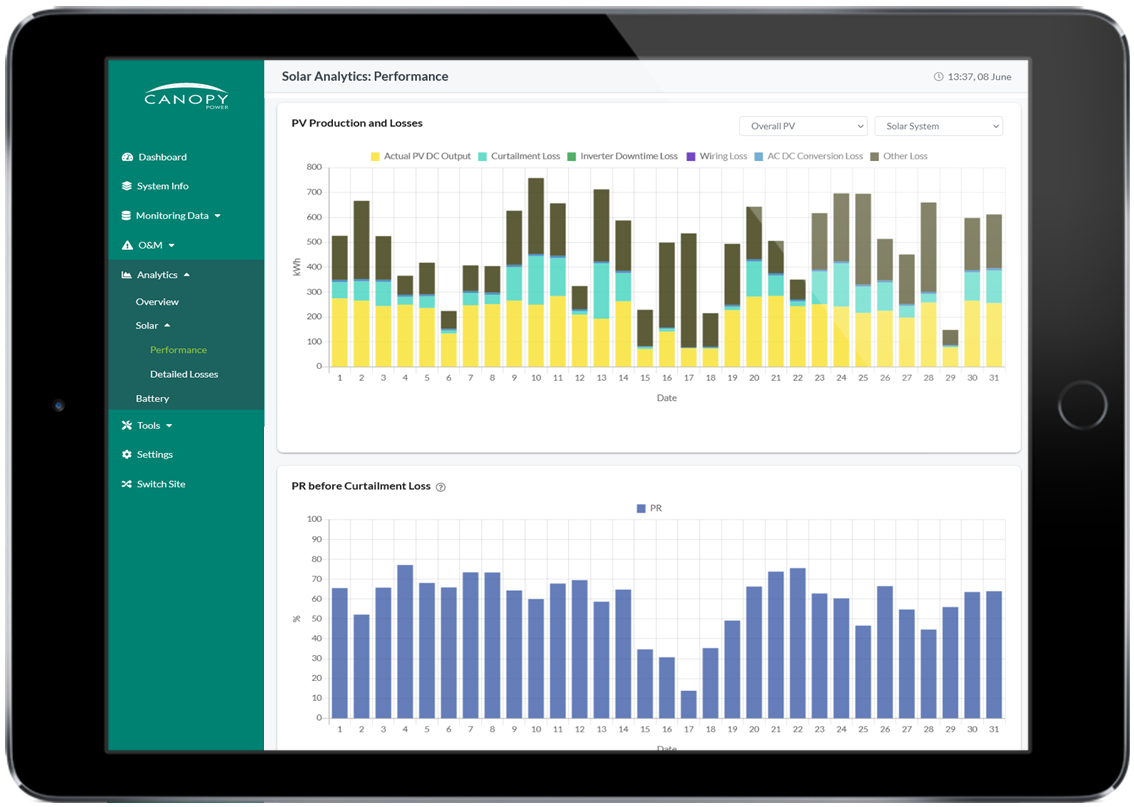
Task: Click the Settings gear icon
Action: coord(127,455)
